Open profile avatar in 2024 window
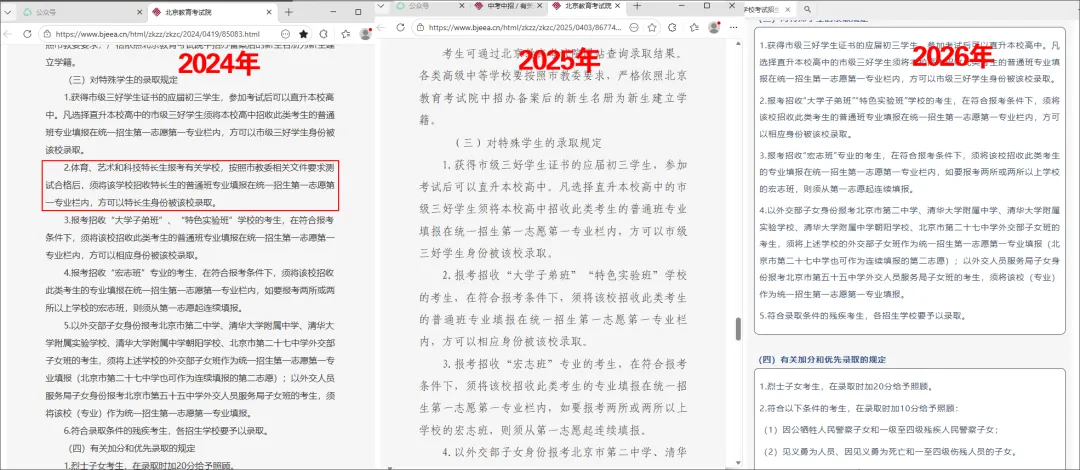The height and width of the screenshot is (470, 1080). click(365, 34)
